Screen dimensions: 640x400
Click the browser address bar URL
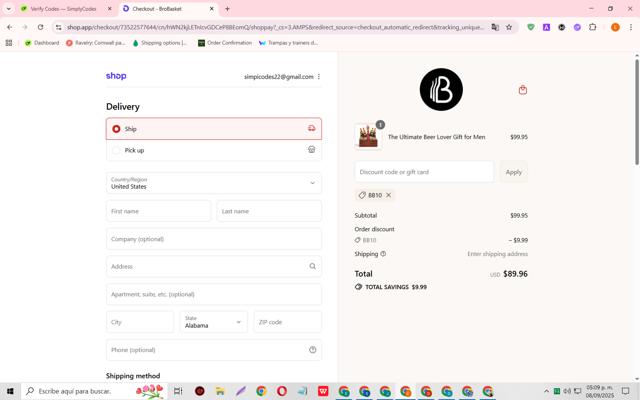pos(276,27)
